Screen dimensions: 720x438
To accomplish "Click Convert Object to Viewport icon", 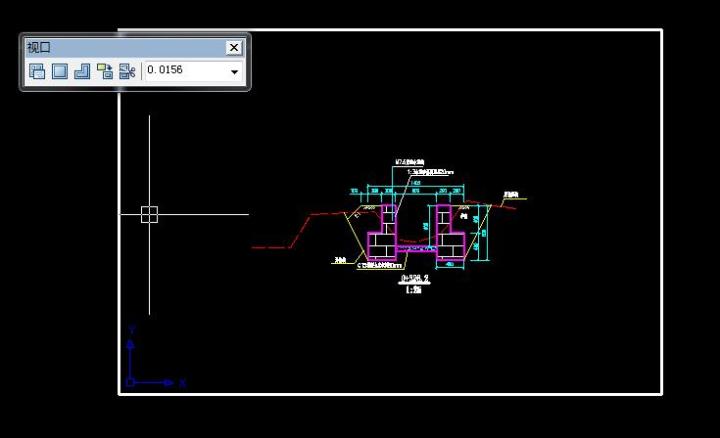I will click(105, 71).
